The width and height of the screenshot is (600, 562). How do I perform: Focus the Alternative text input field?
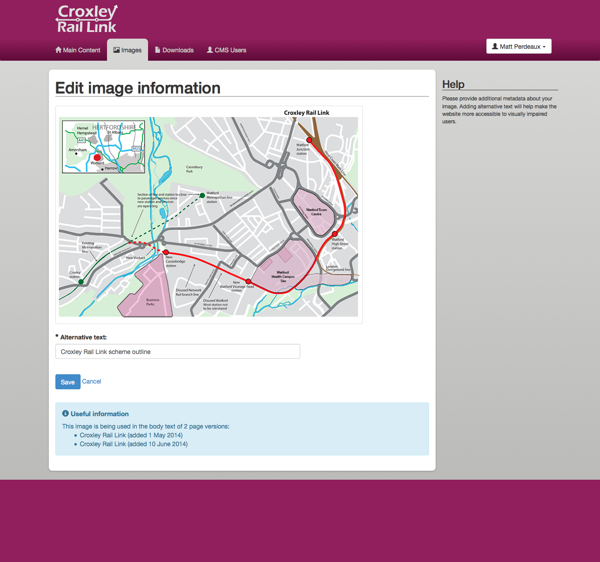pos(177,352)
